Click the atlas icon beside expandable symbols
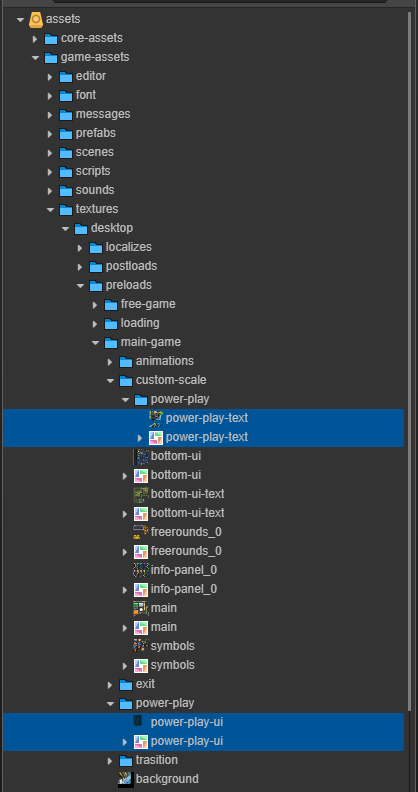This screenshot has width=418, height=792. click(141, 665)
